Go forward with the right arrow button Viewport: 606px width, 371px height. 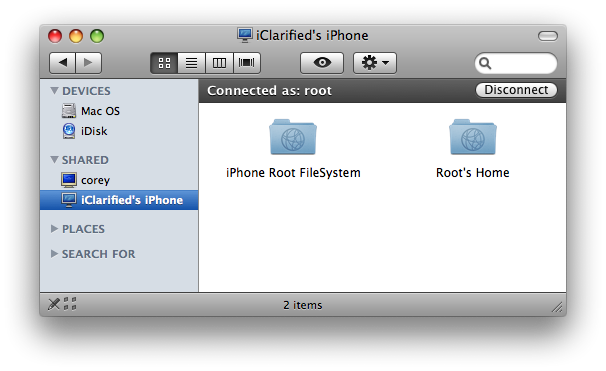click(x=89, y=63)
